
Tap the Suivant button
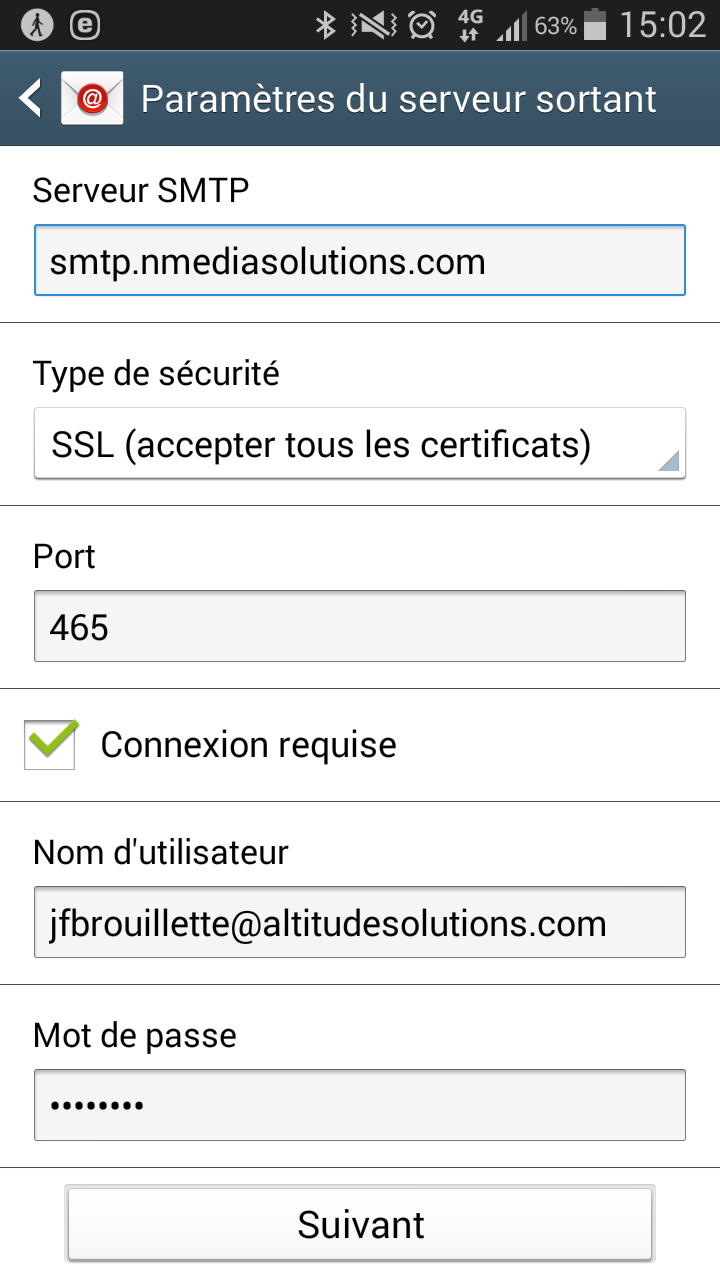point(360,1224)
